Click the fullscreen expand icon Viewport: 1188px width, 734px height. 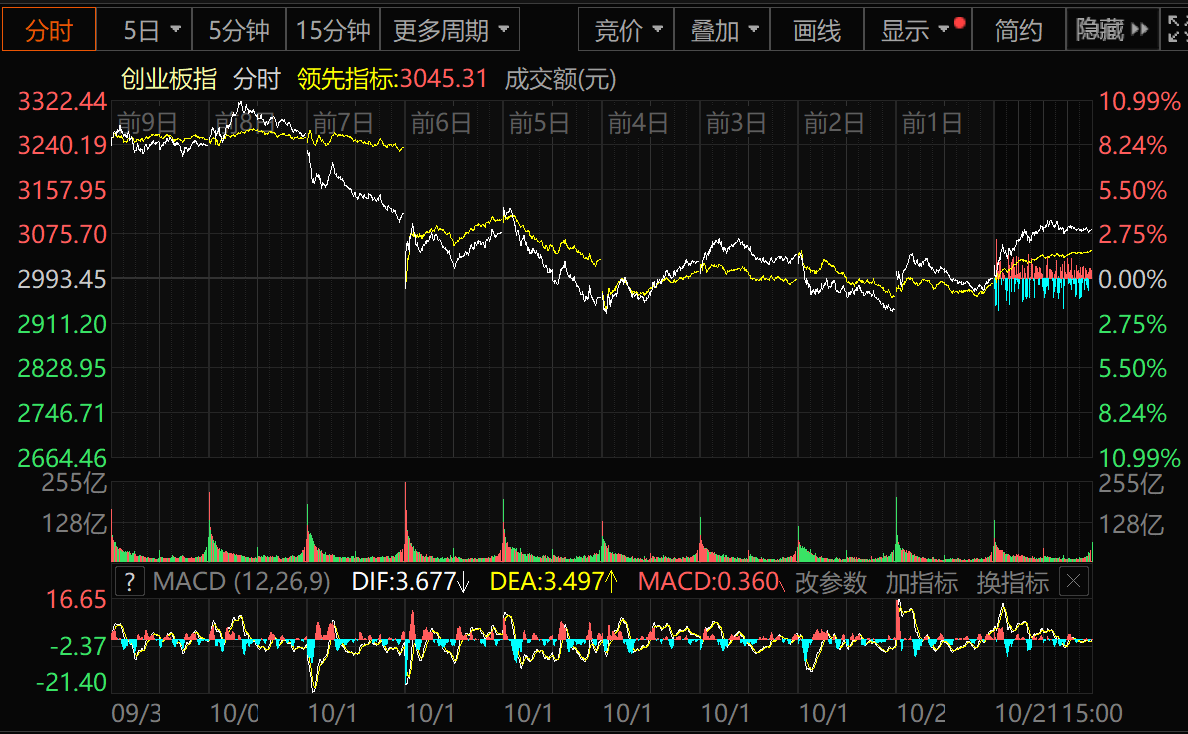tap(1176, 30)
